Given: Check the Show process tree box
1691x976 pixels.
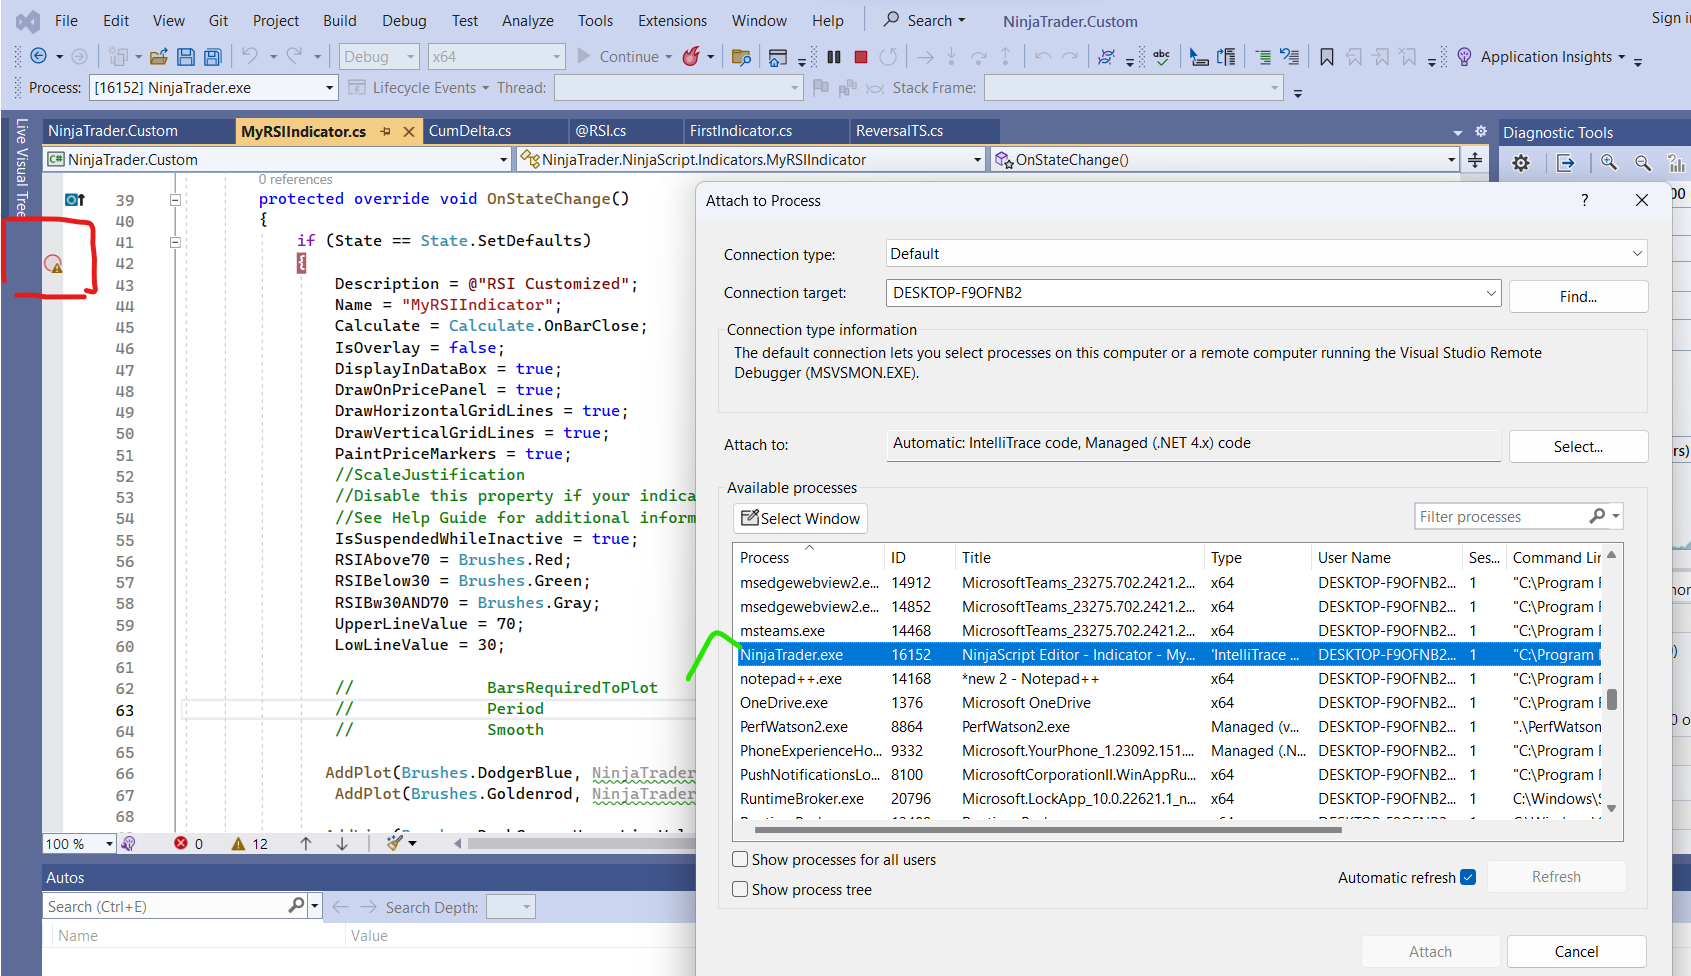Looking at the screenshot, I should [740, 889].
